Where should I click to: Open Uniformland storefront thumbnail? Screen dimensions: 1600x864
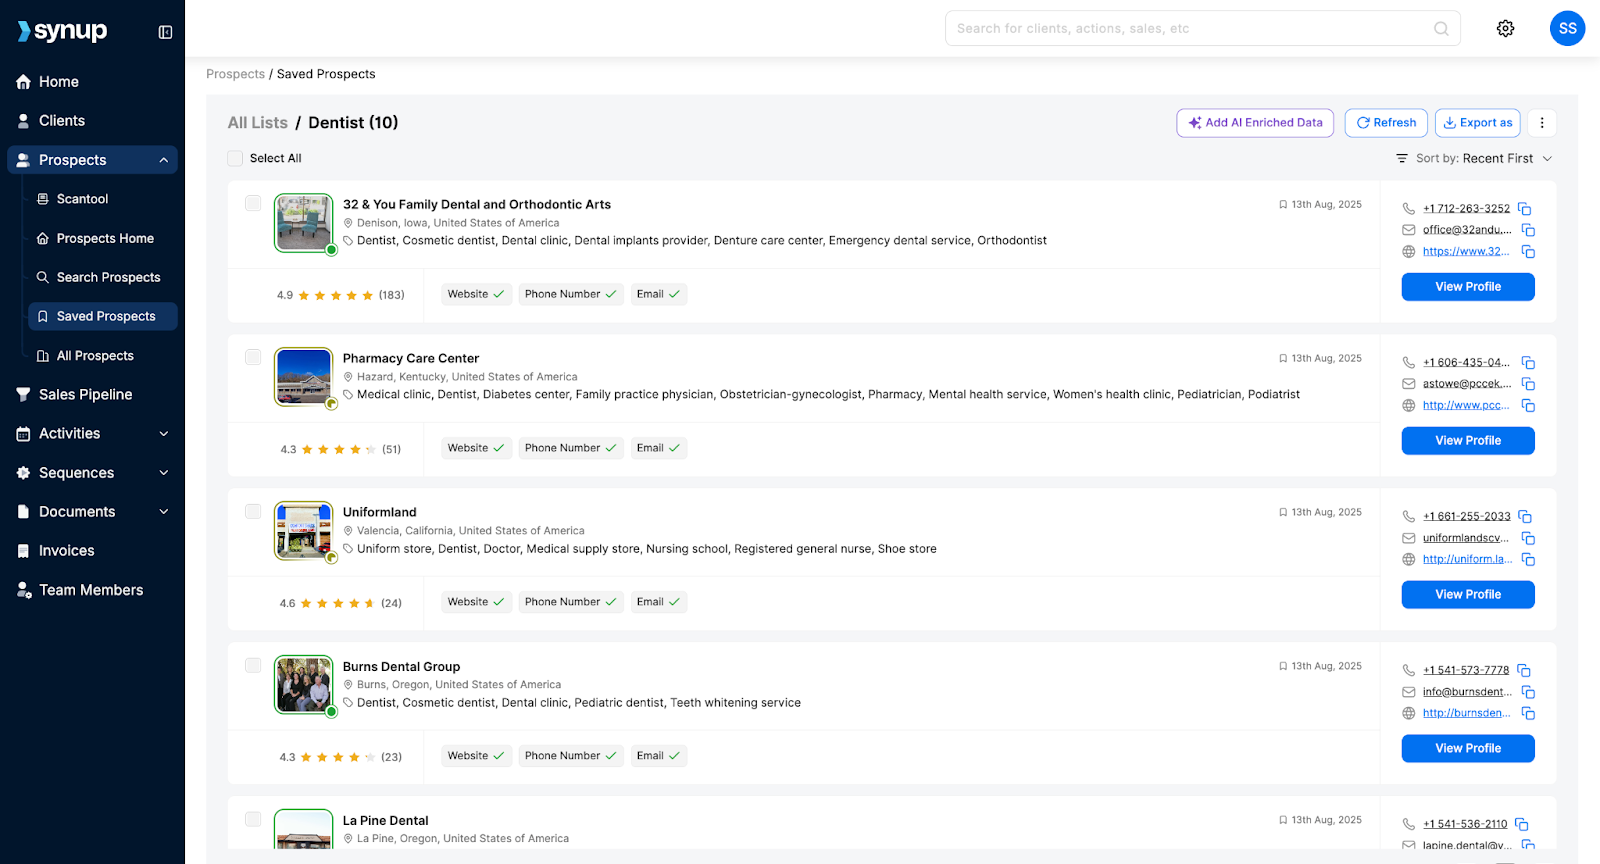pos(304,531)
